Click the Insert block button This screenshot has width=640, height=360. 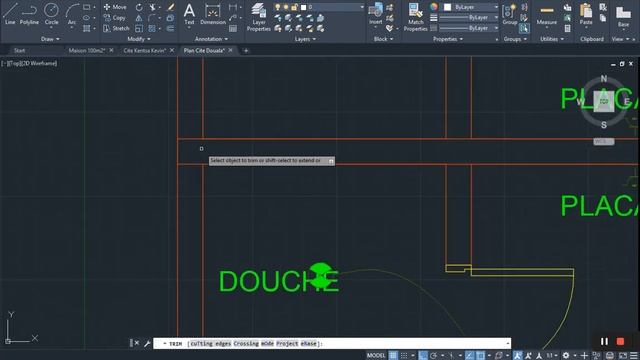tap(376, 14)
